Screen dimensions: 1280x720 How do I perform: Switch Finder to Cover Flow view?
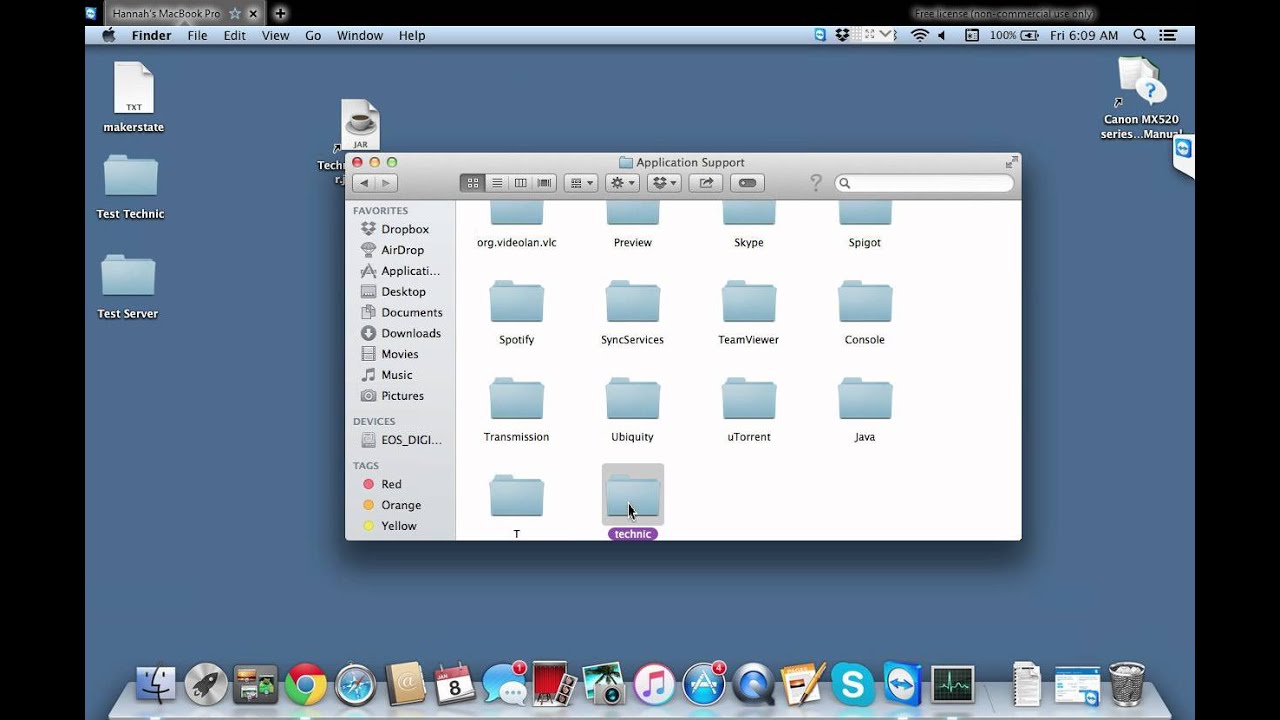(x=544, y=183)
